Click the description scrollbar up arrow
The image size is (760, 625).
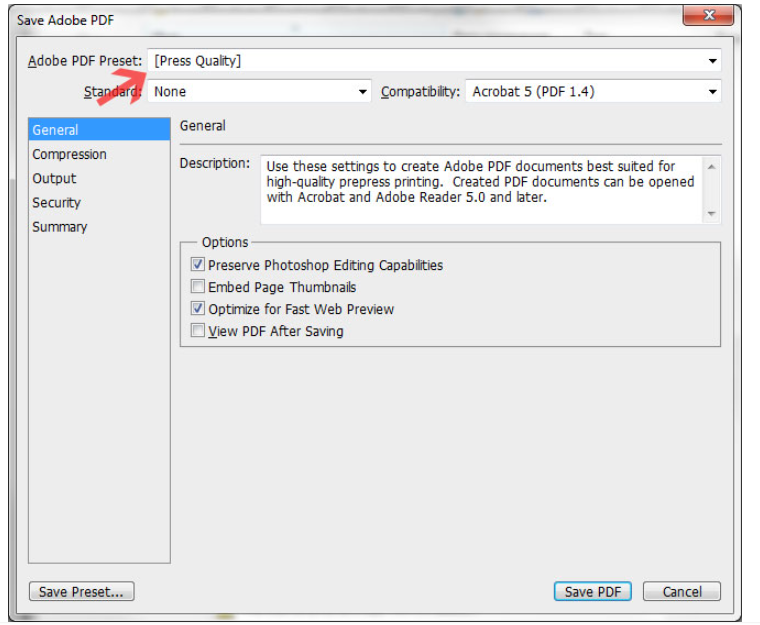(x=711, y=167)
